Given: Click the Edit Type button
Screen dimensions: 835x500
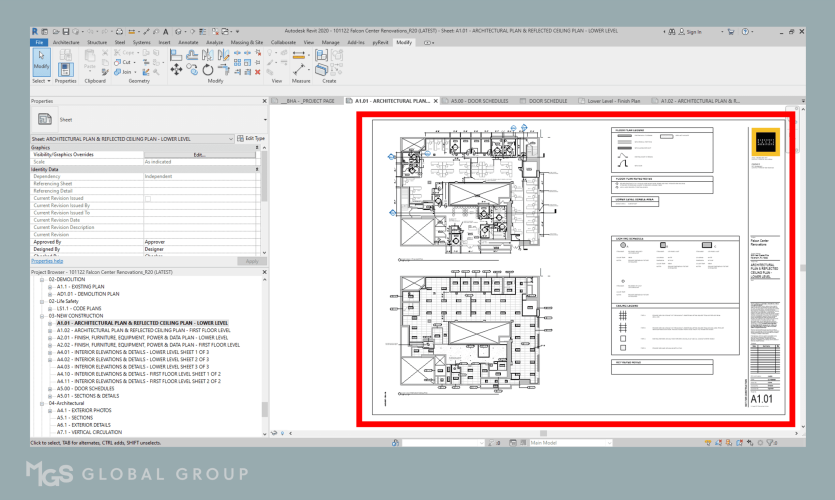Looking at the screenshot, I should [251, 138].
